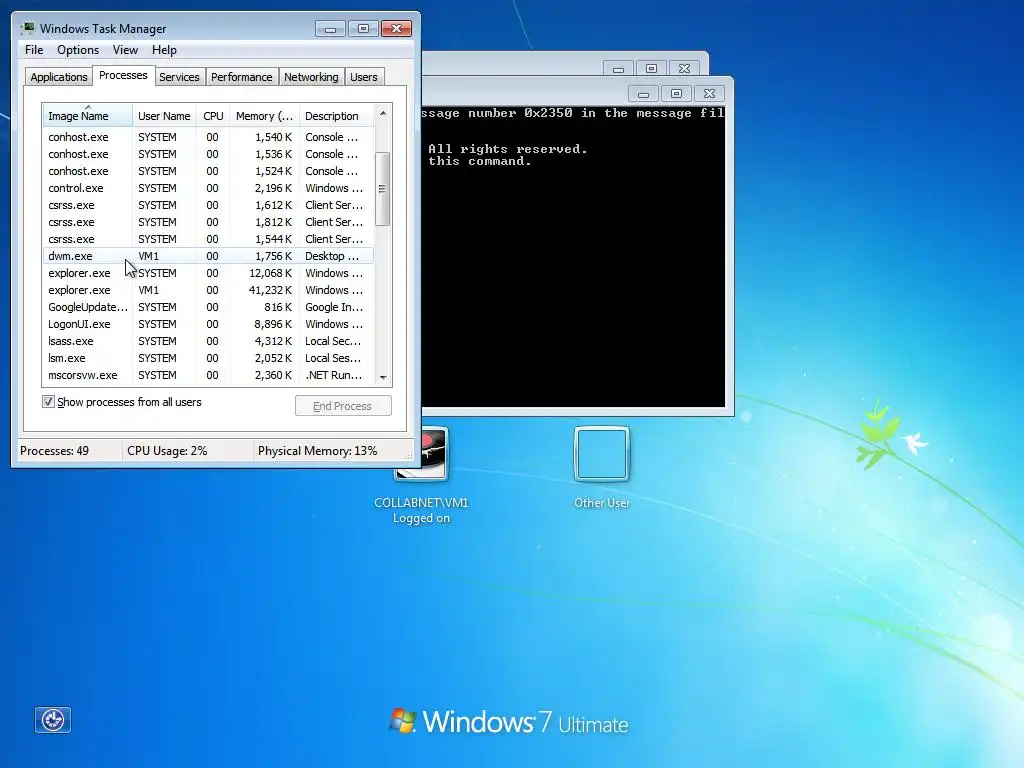Select csrss.exe row using 1,544 K
Image resolution: width=1024 pixels, height=768 pixels.
[x=208, y=239]
